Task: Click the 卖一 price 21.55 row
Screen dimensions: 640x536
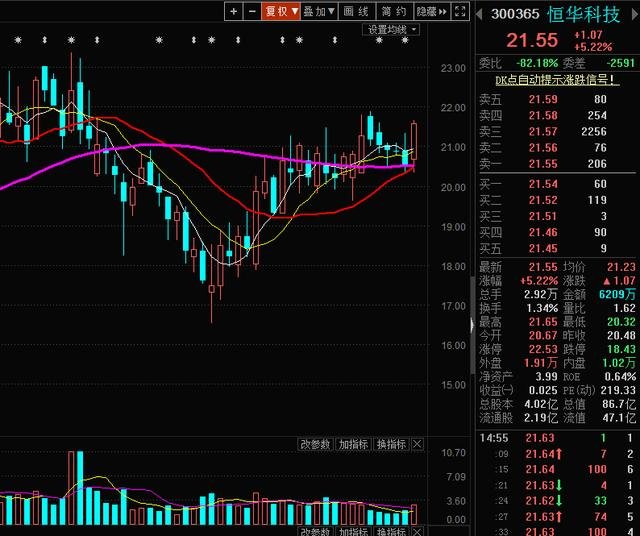Action: coord(557,164)
